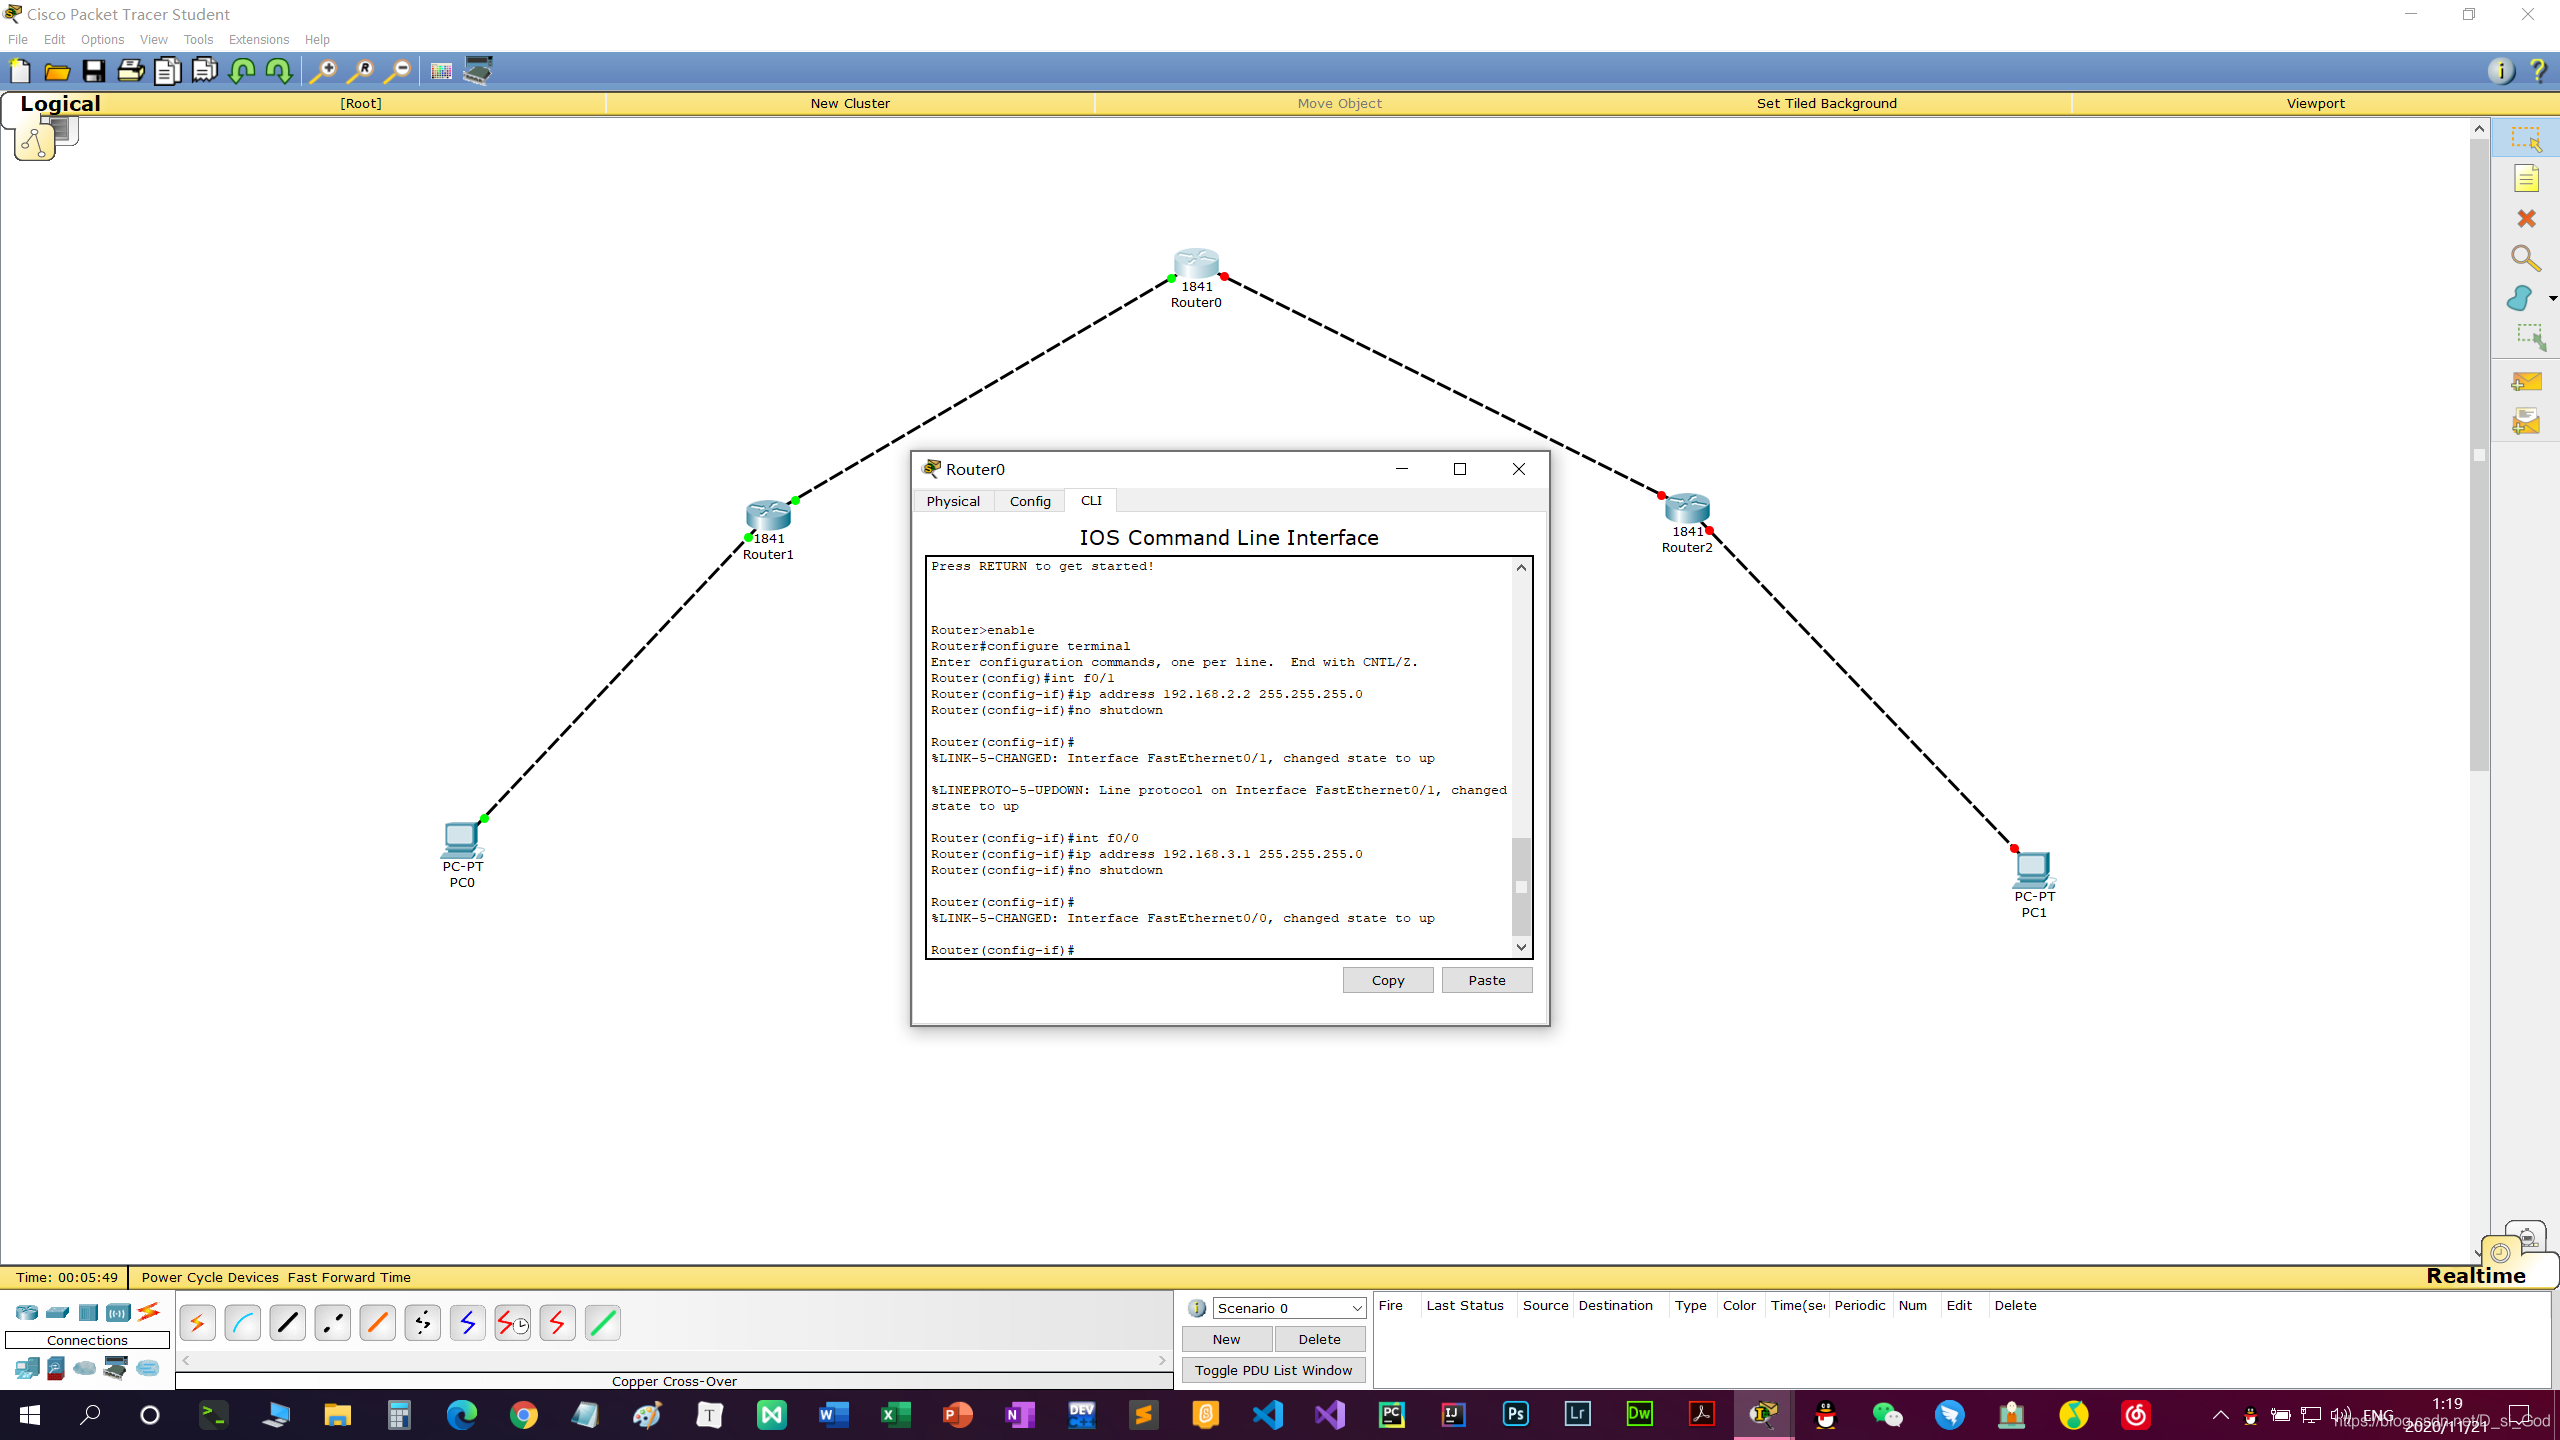Screen dimensions: 2560x1440
Task: Open the Routers device category
Action: [27, 1312]
